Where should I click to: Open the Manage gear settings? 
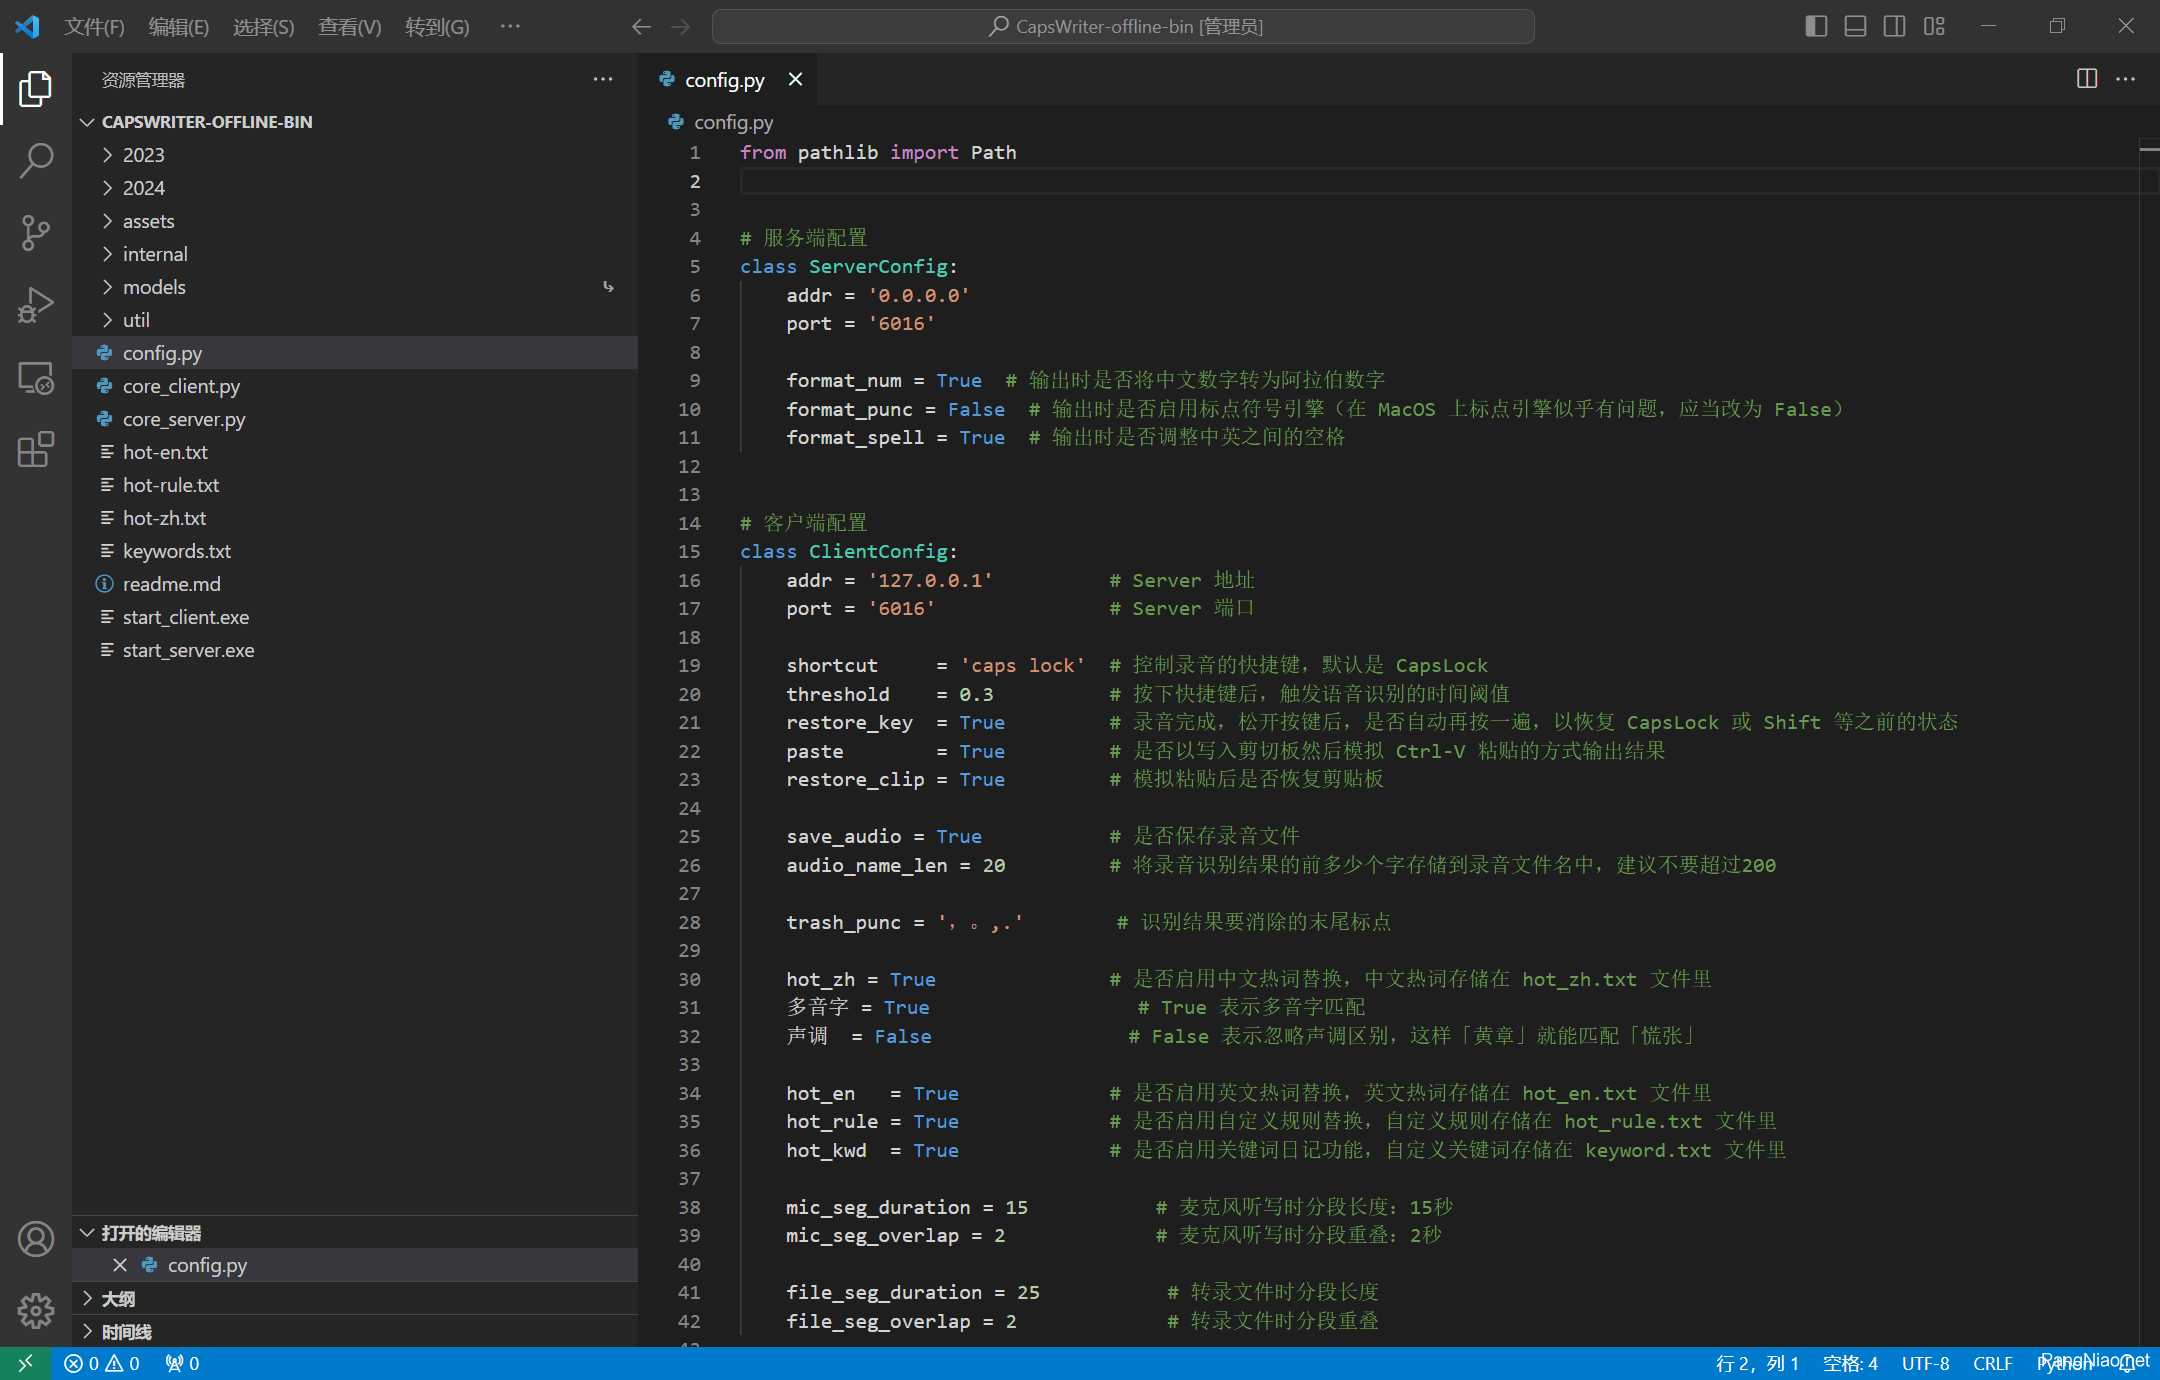[x=36, y=1310]
